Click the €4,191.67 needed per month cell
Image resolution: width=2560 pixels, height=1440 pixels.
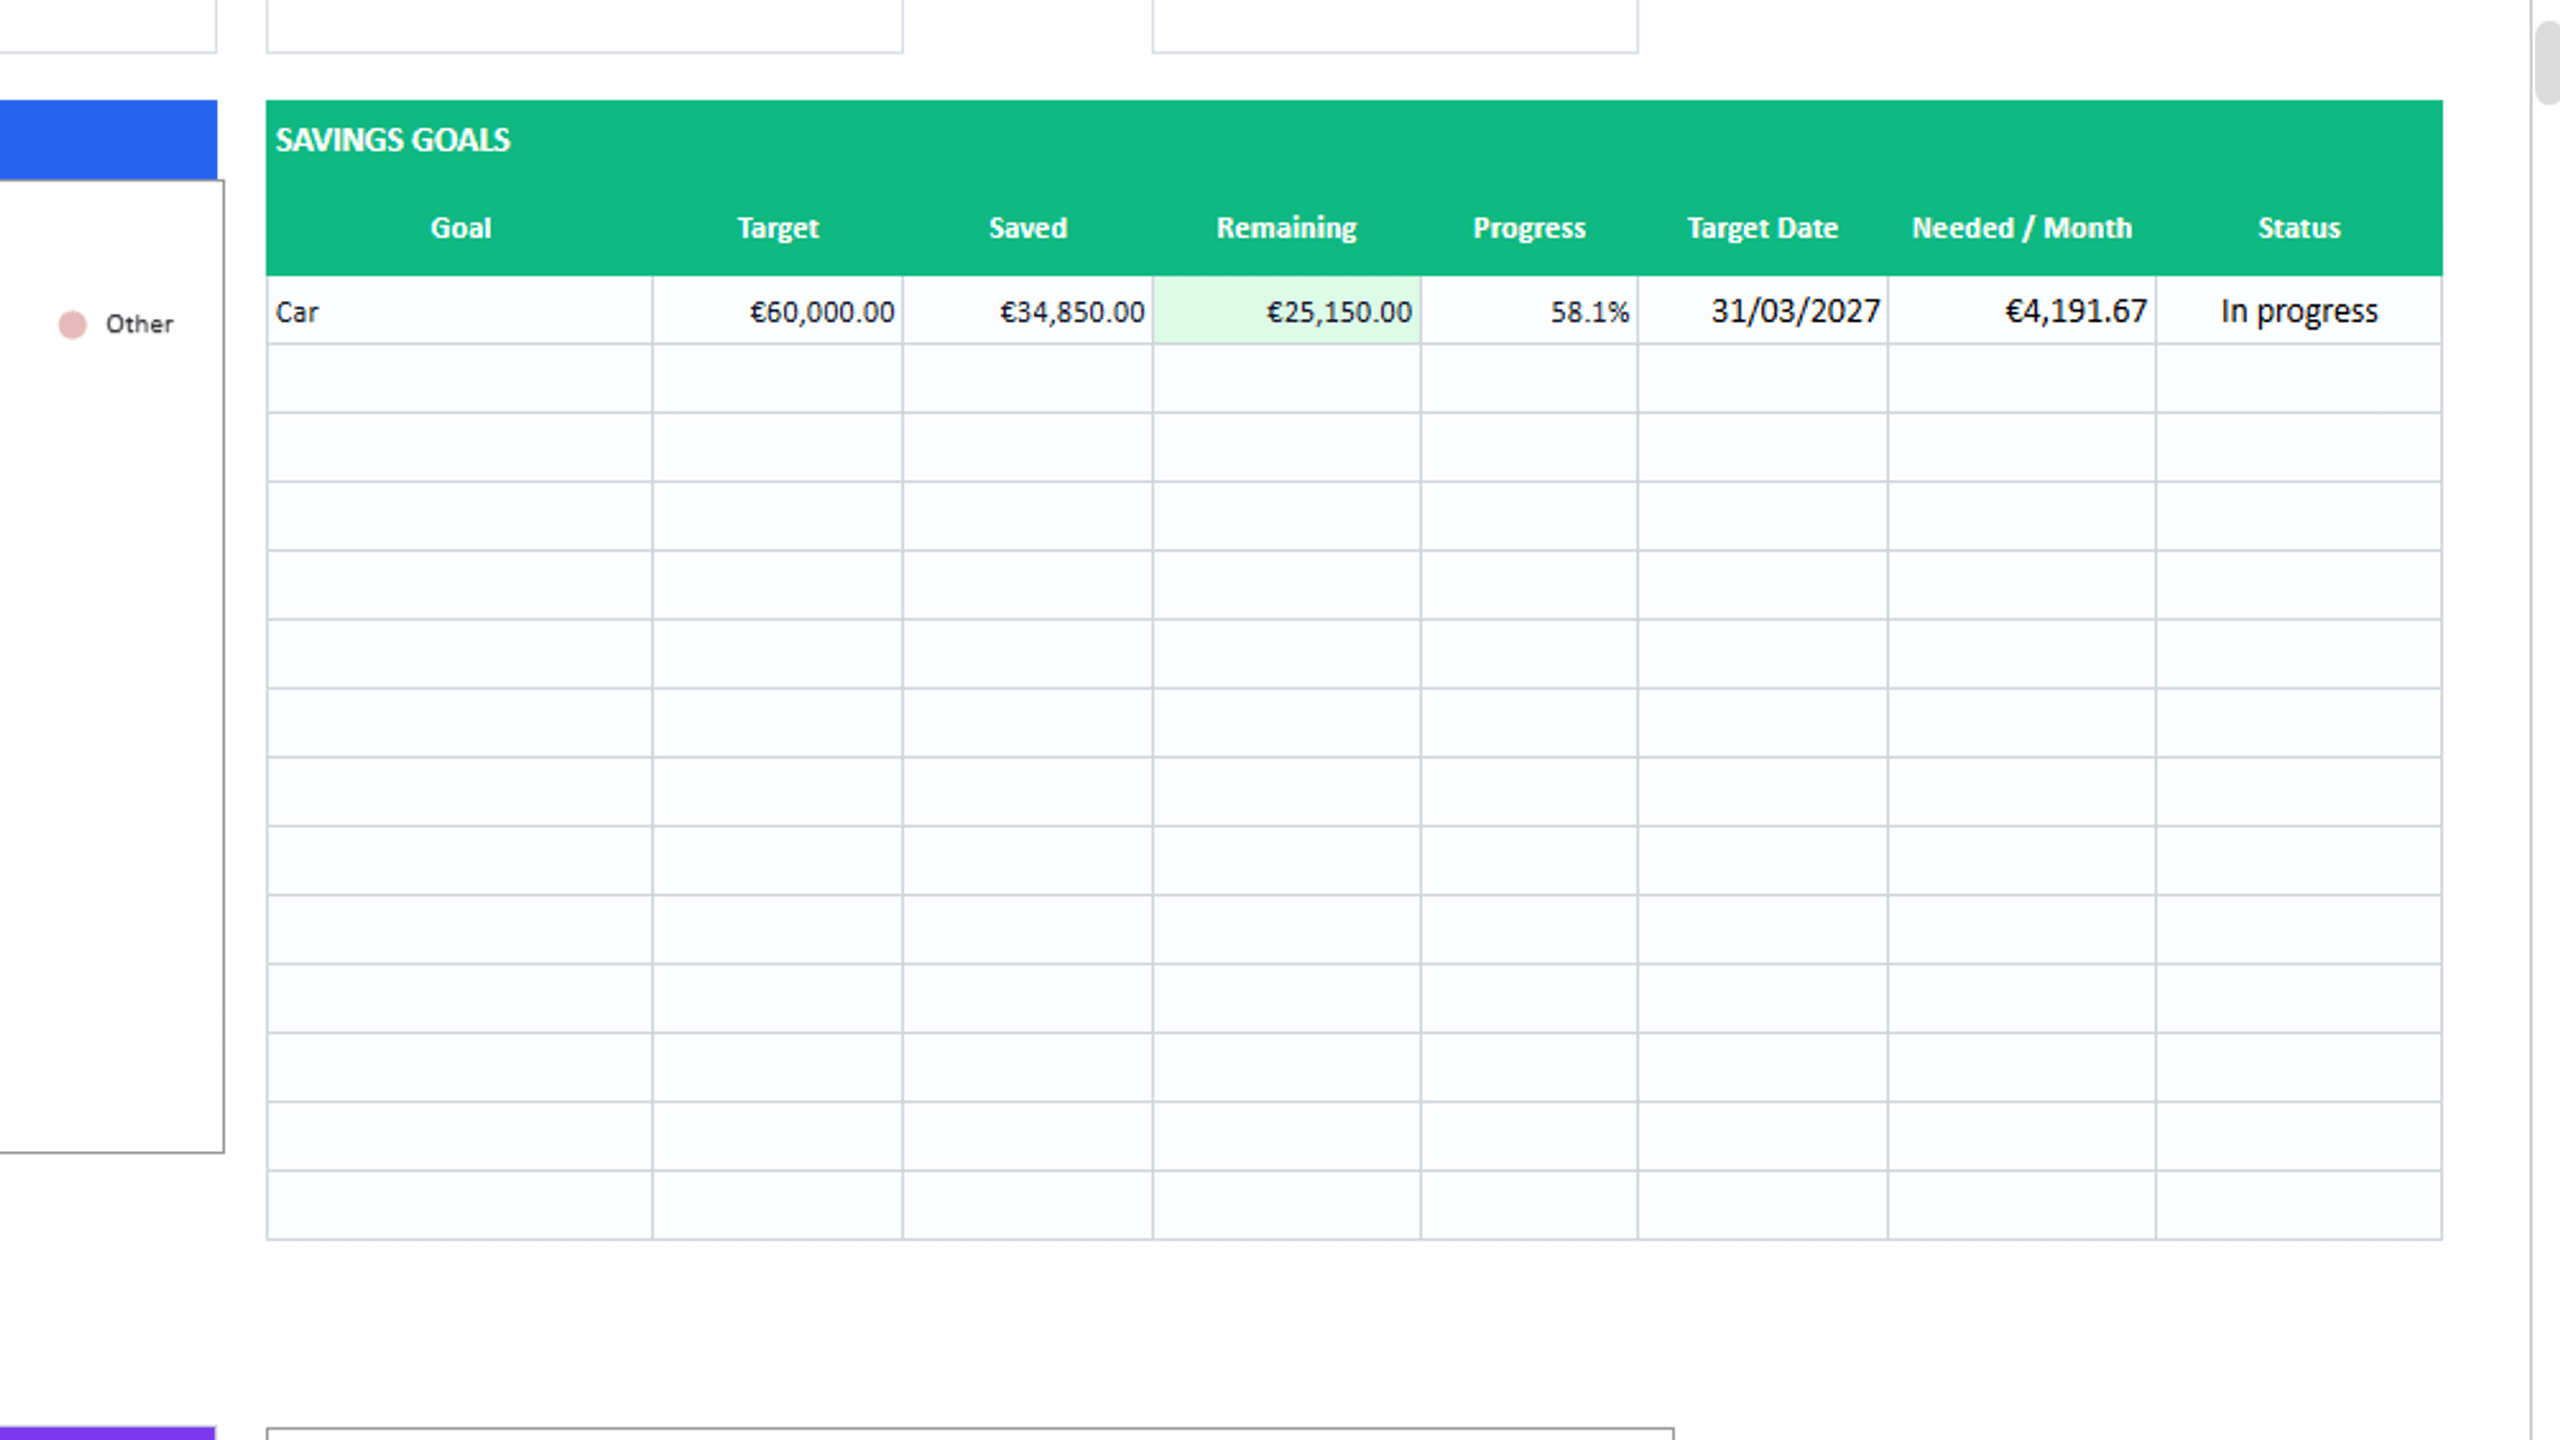coord(2022,311)
